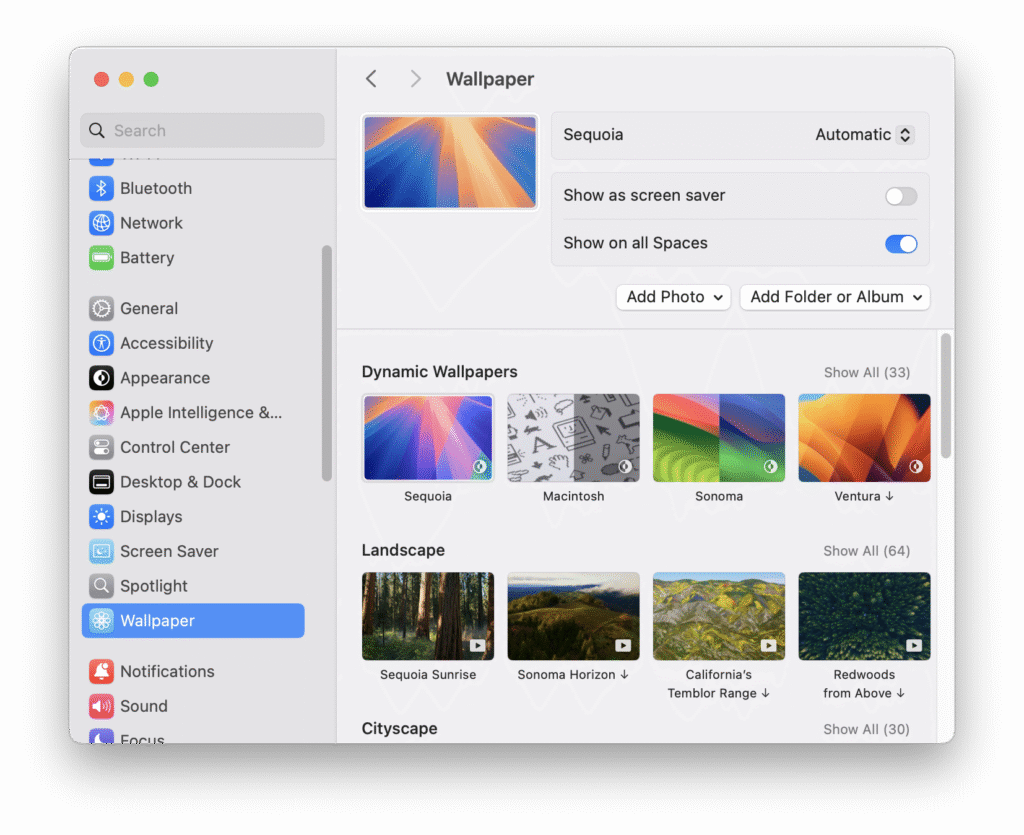Open the Add Photo dropdown
This screenshot has width=1024, height=835.
[673, 297]
